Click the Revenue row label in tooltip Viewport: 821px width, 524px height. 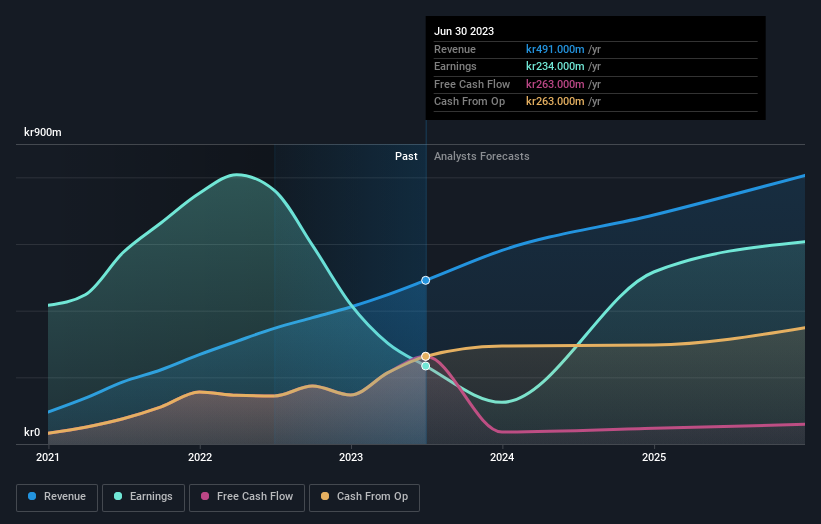coord(455,49)
